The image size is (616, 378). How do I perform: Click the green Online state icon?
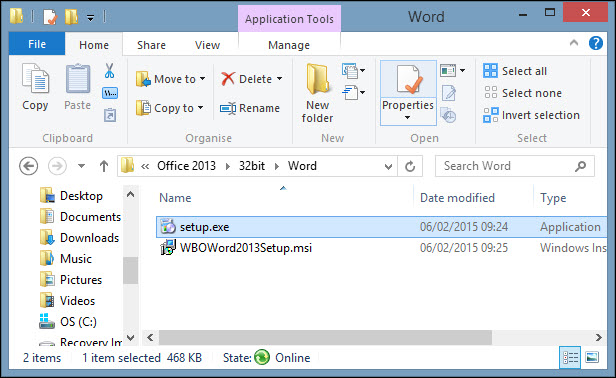tap(262, 358)
